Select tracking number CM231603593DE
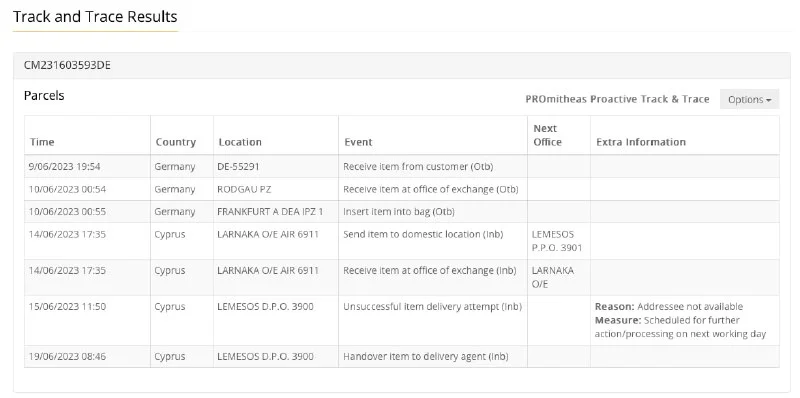 67,65
